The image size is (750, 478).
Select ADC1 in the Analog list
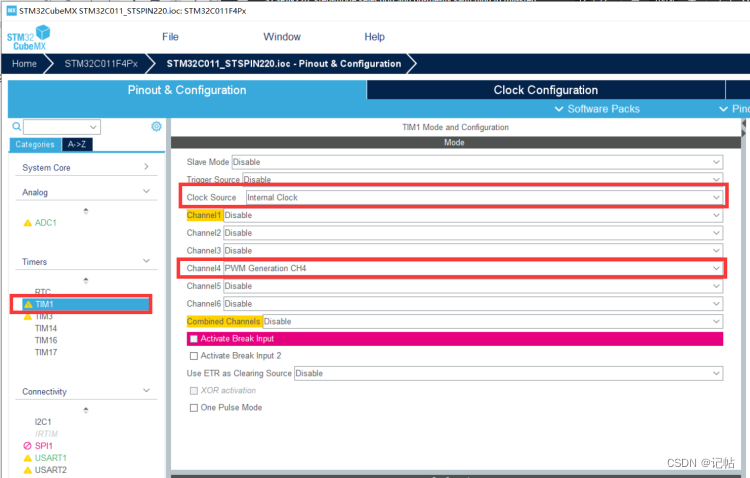(45, 222)
